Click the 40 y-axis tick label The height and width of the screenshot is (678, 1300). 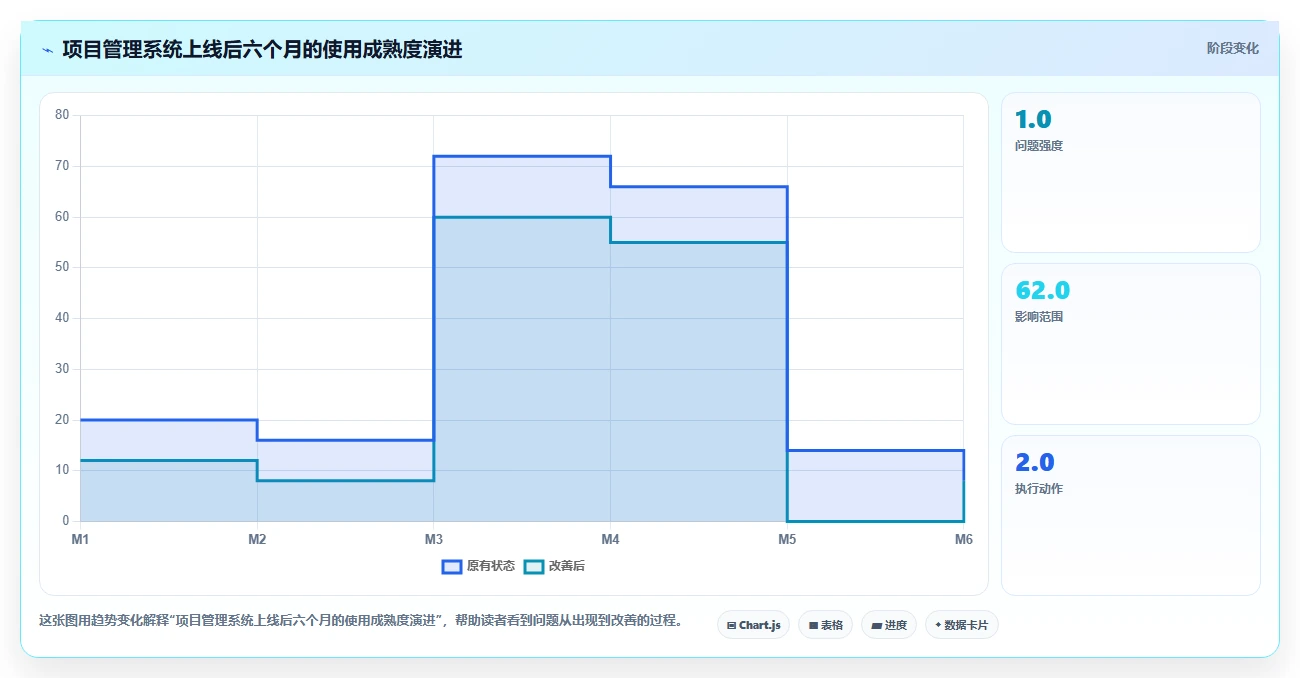62,318
